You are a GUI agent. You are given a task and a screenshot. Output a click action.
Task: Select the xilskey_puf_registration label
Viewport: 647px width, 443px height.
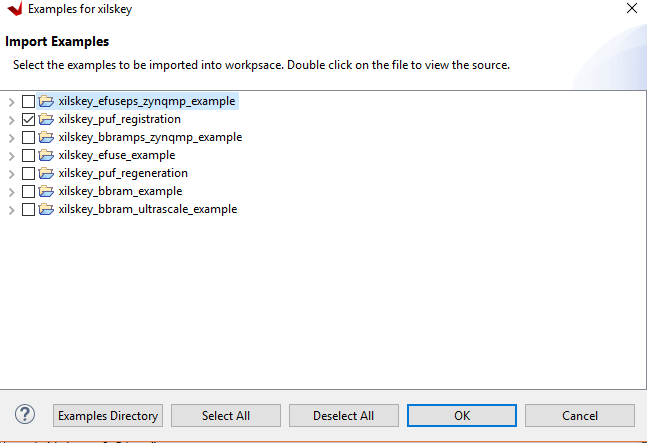pos(120,120)
